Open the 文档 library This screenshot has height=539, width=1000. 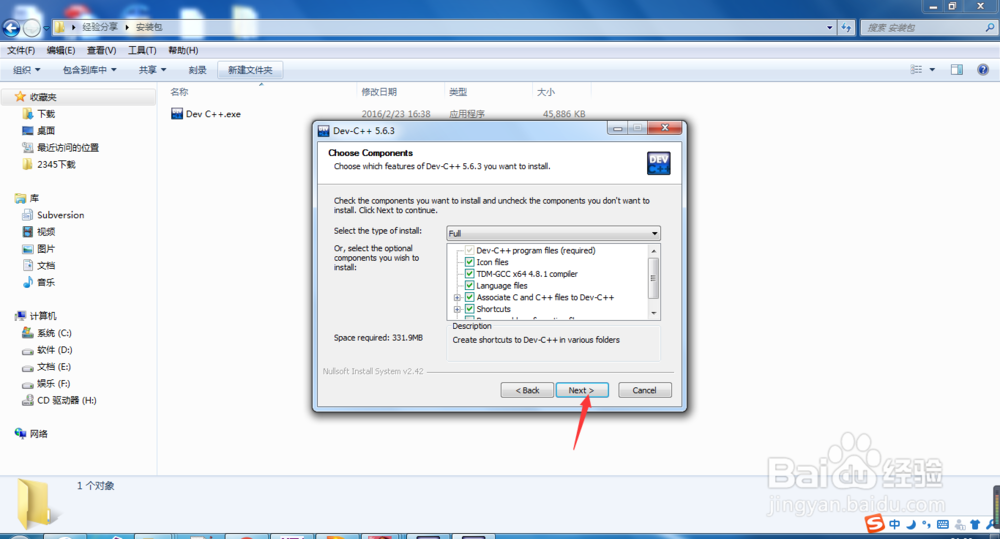46,265
